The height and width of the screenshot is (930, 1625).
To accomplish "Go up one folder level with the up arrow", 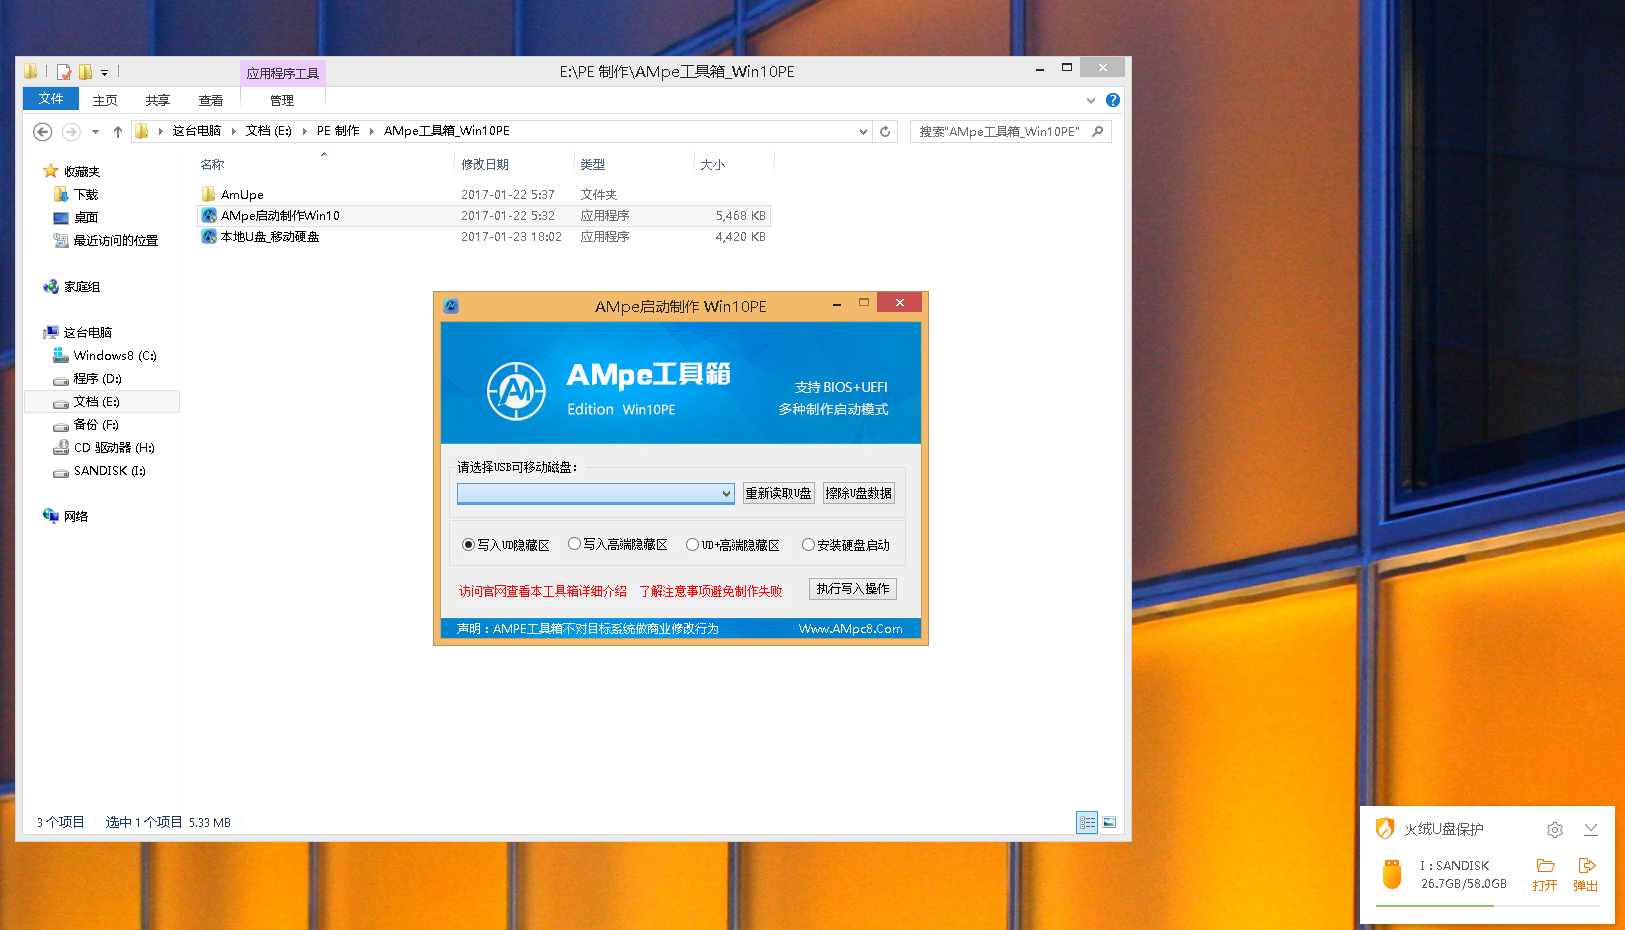I will pyautogui.click(x=118, y=132).
